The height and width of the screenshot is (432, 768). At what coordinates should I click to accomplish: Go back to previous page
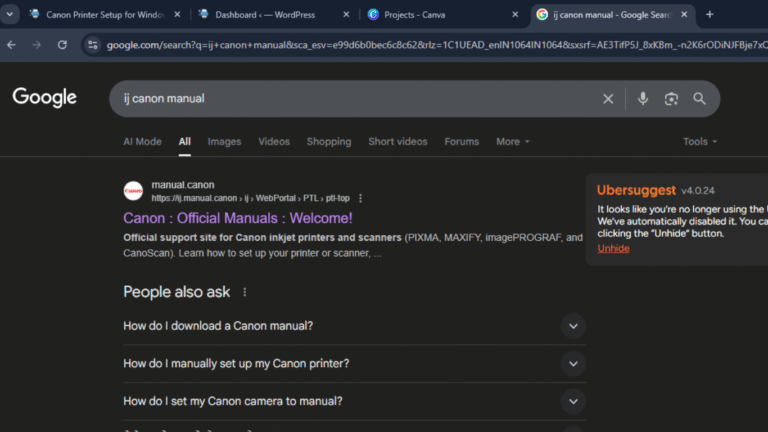(12, 45)
